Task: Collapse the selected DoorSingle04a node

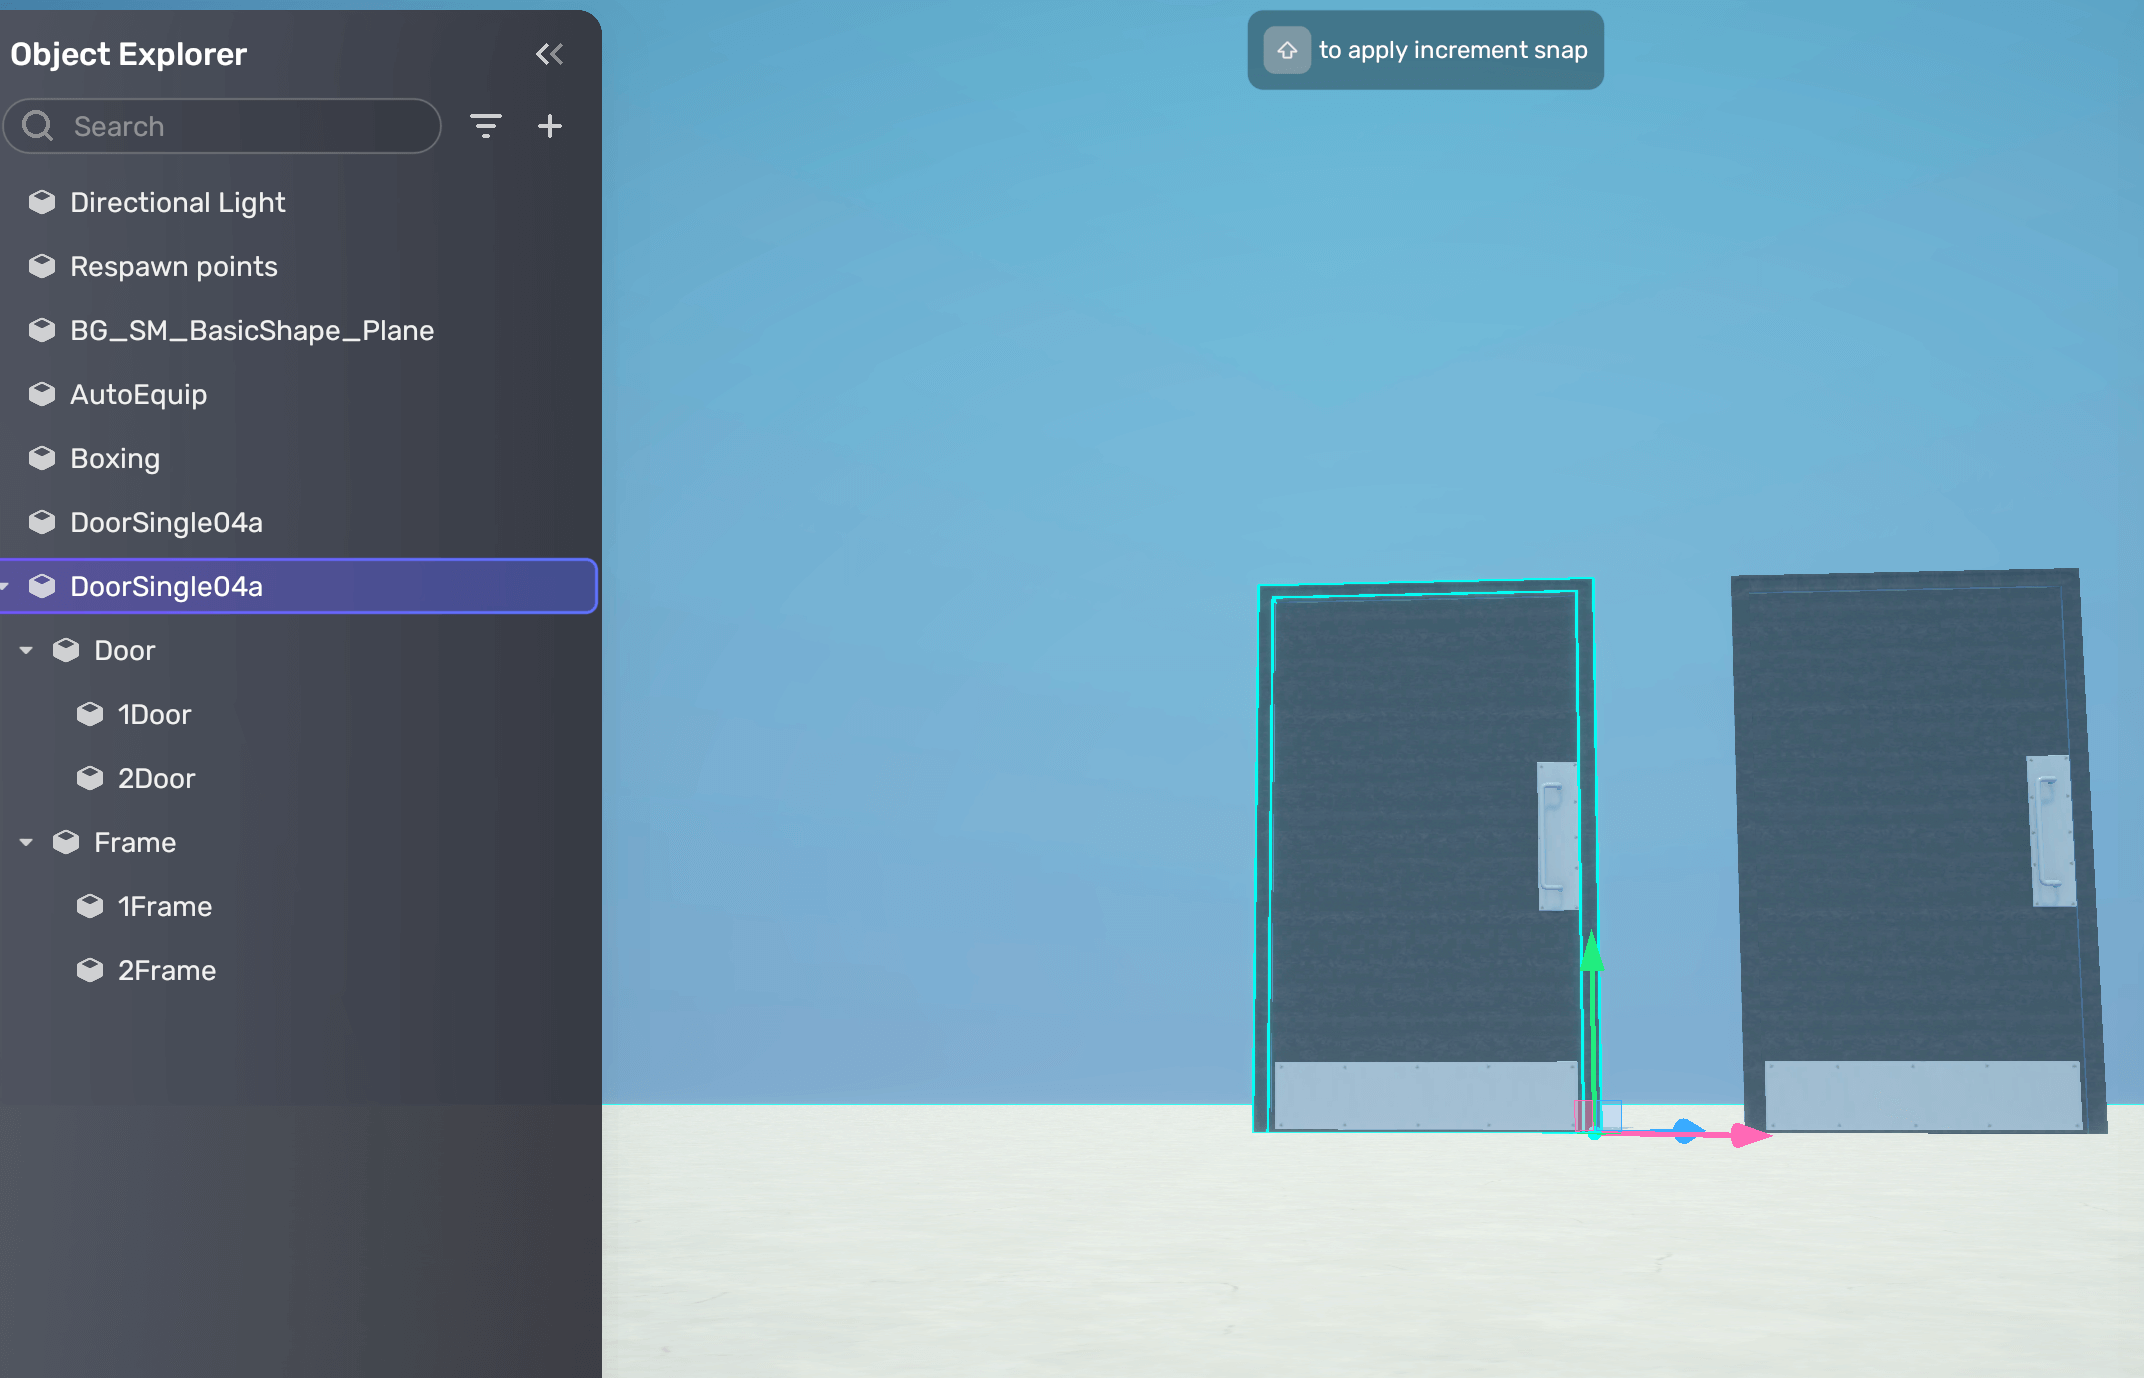Action: click(6, 586)
